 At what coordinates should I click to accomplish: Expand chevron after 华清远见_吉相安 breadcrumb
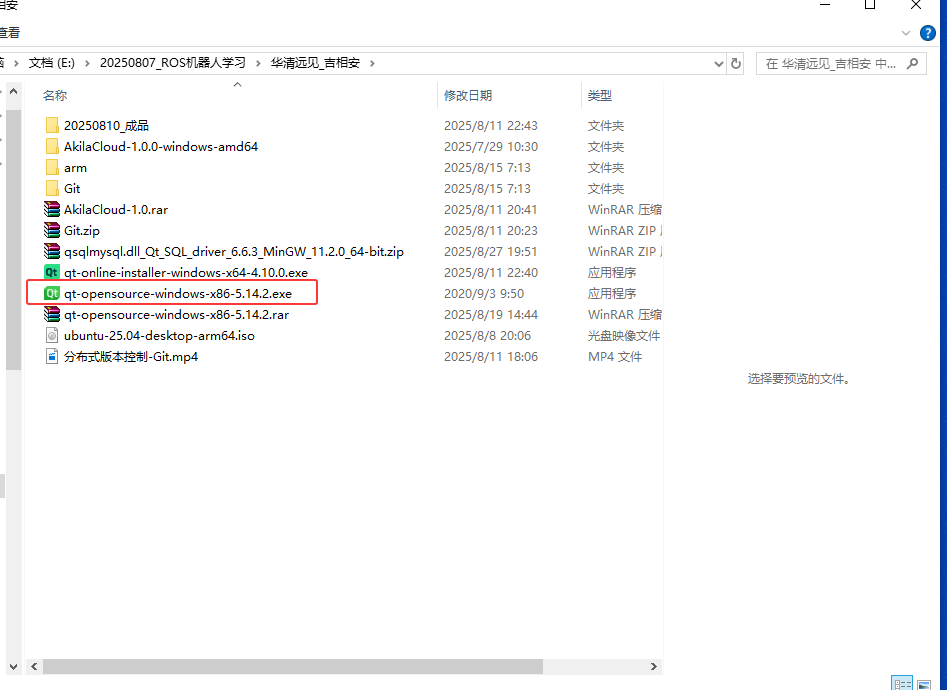(x=372, y=63)
